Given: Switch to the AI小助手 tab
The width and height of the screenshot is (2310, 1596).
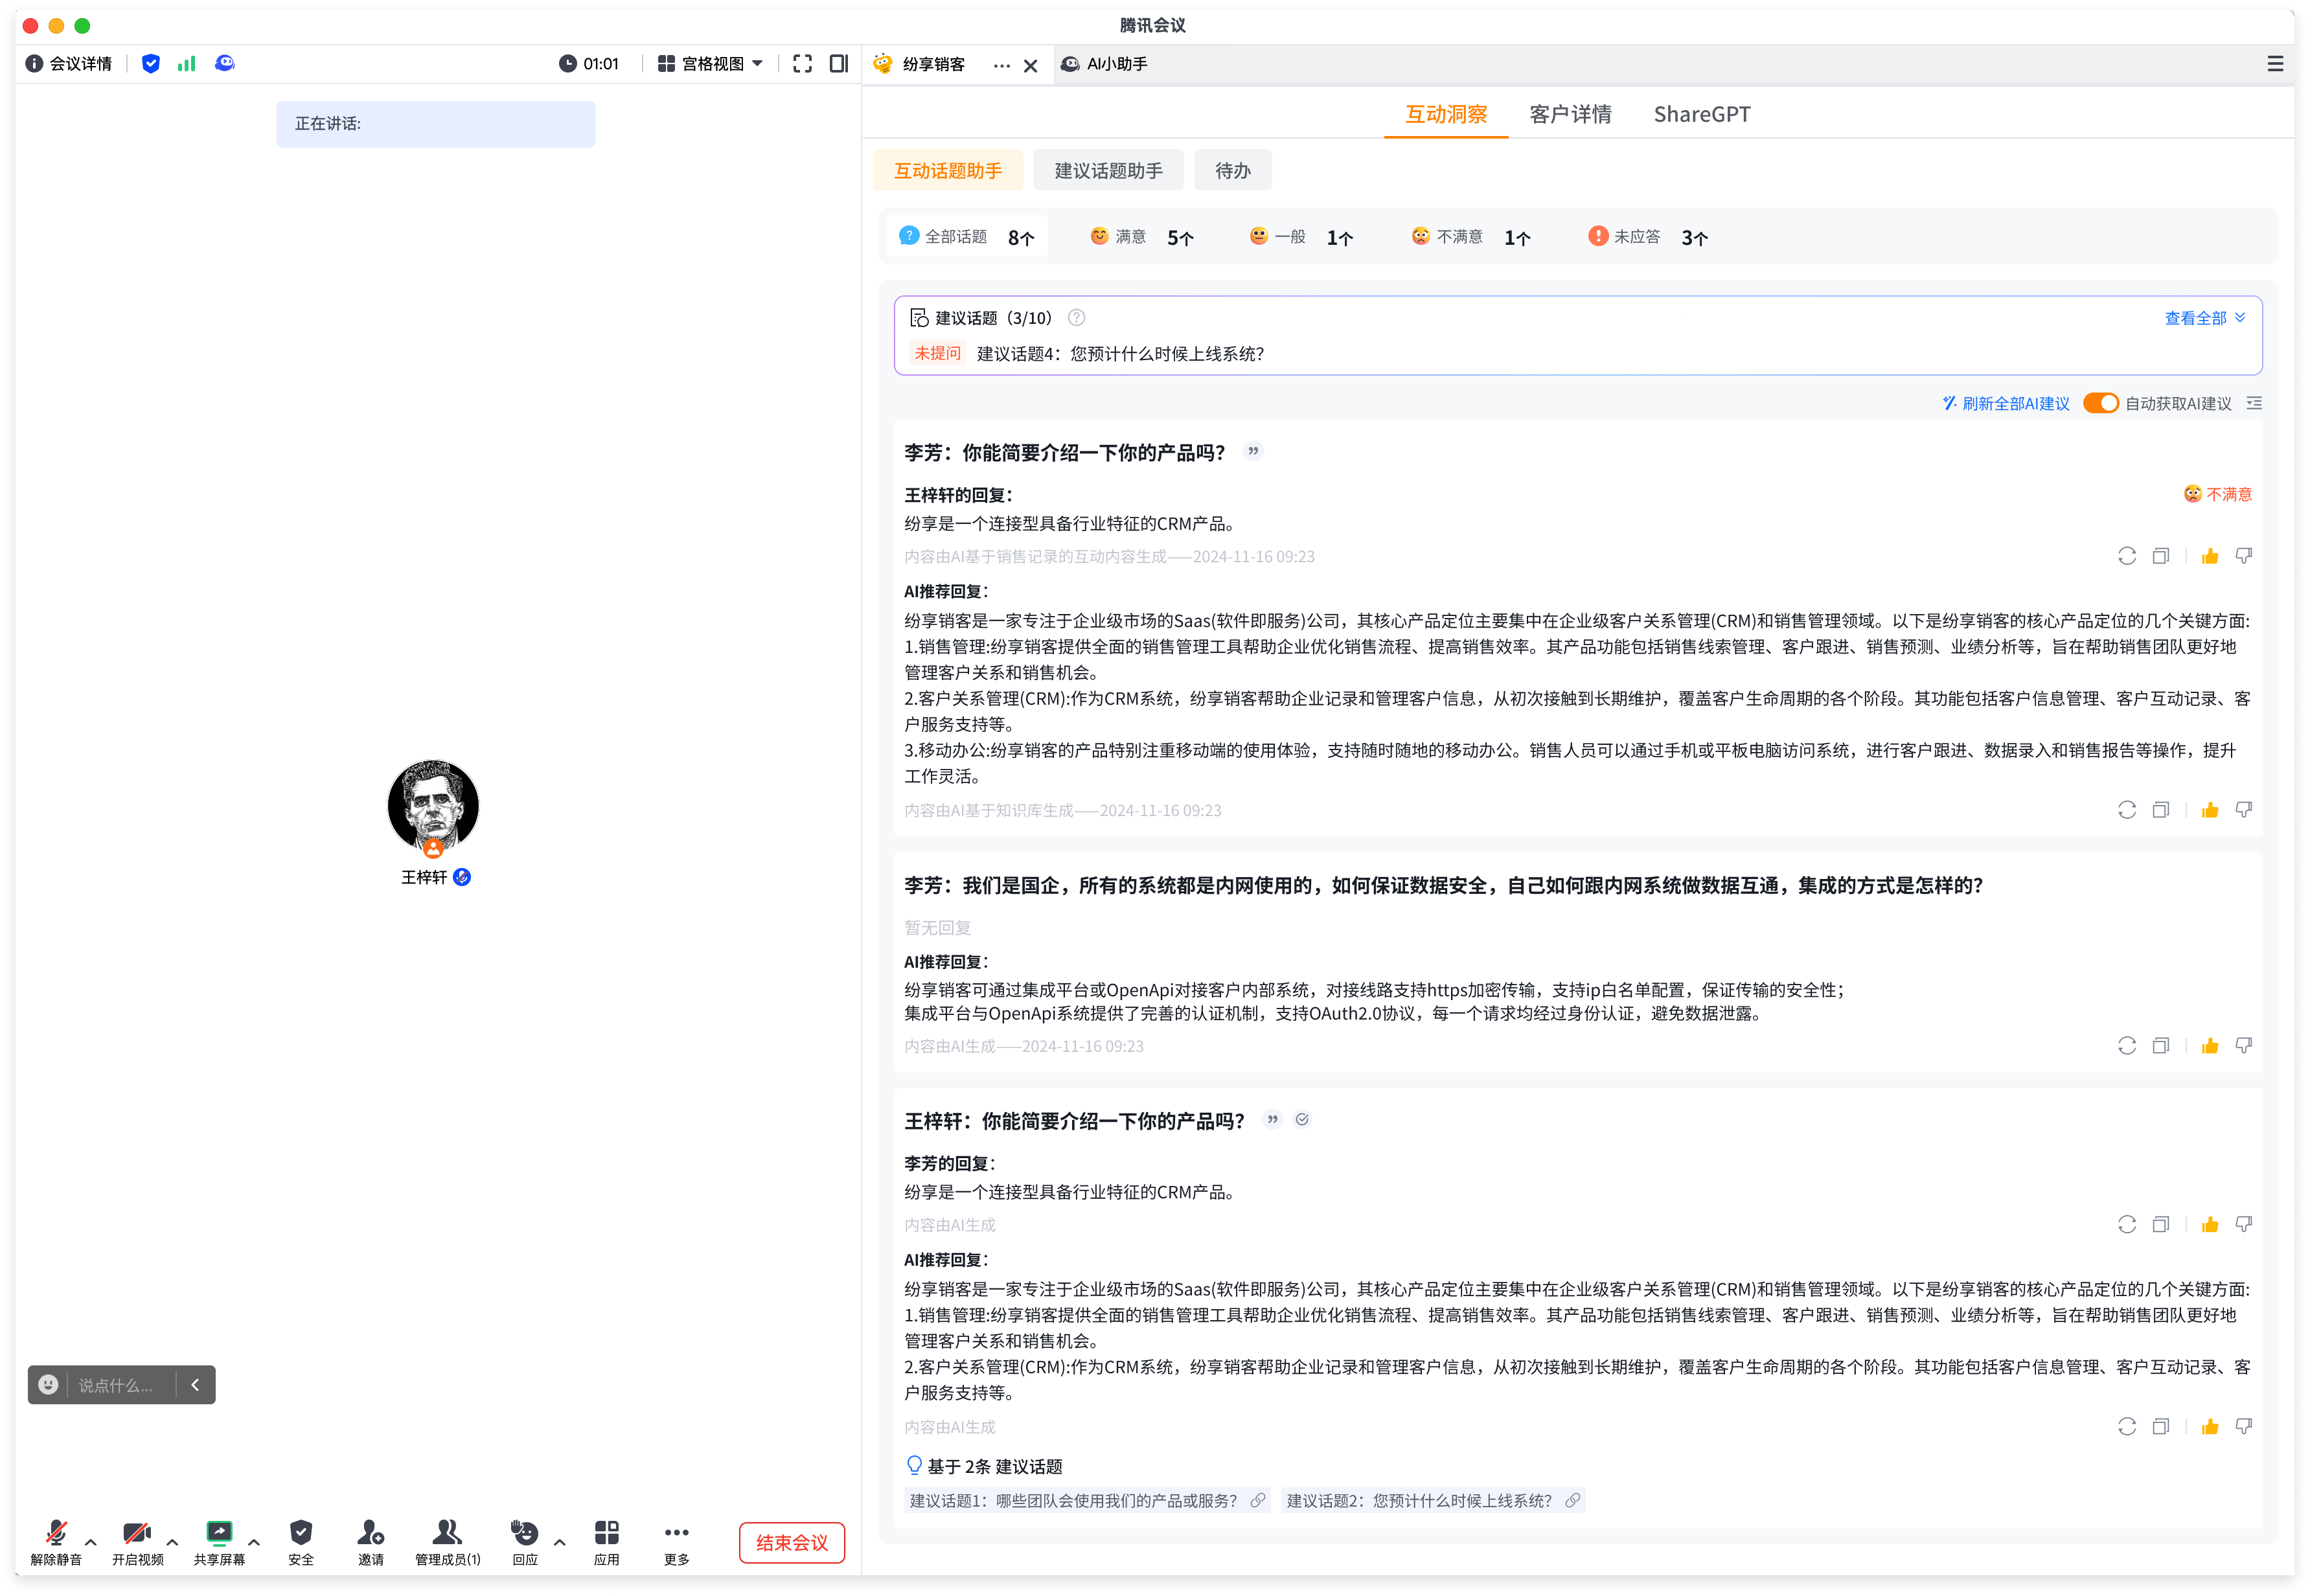Looking at the screenshot, I should [x=1105, y=64].
